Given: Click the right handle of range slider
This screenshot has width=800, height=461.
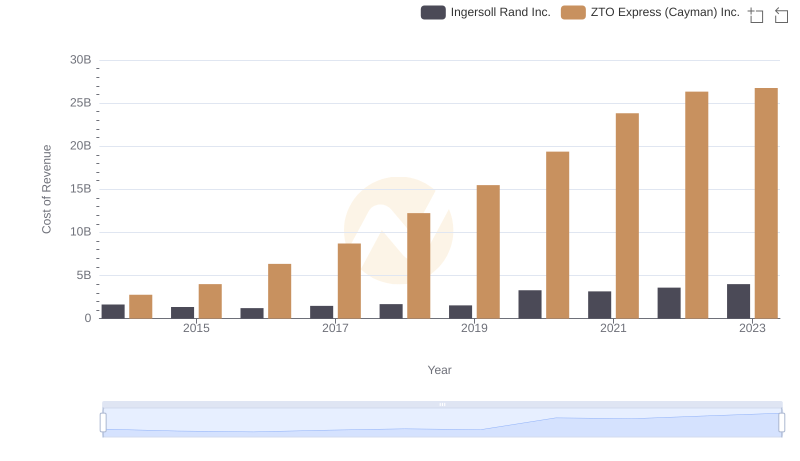Looking at the screenshot, I should 781,423.
